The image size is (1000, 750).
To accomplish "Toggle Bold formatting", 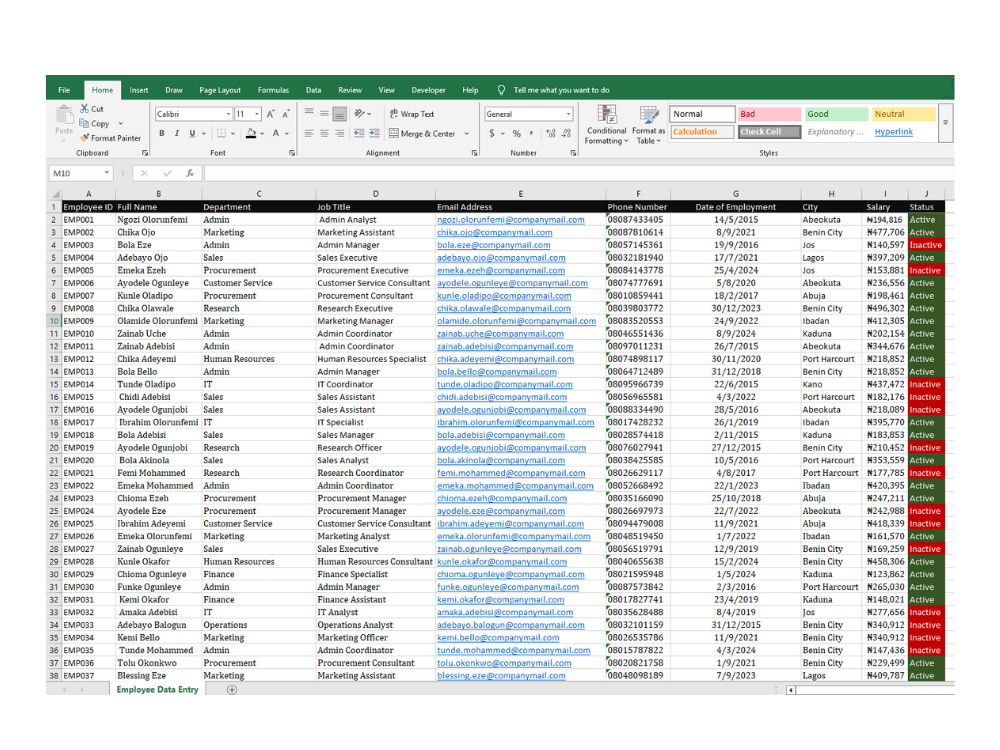I will [162, 133].
